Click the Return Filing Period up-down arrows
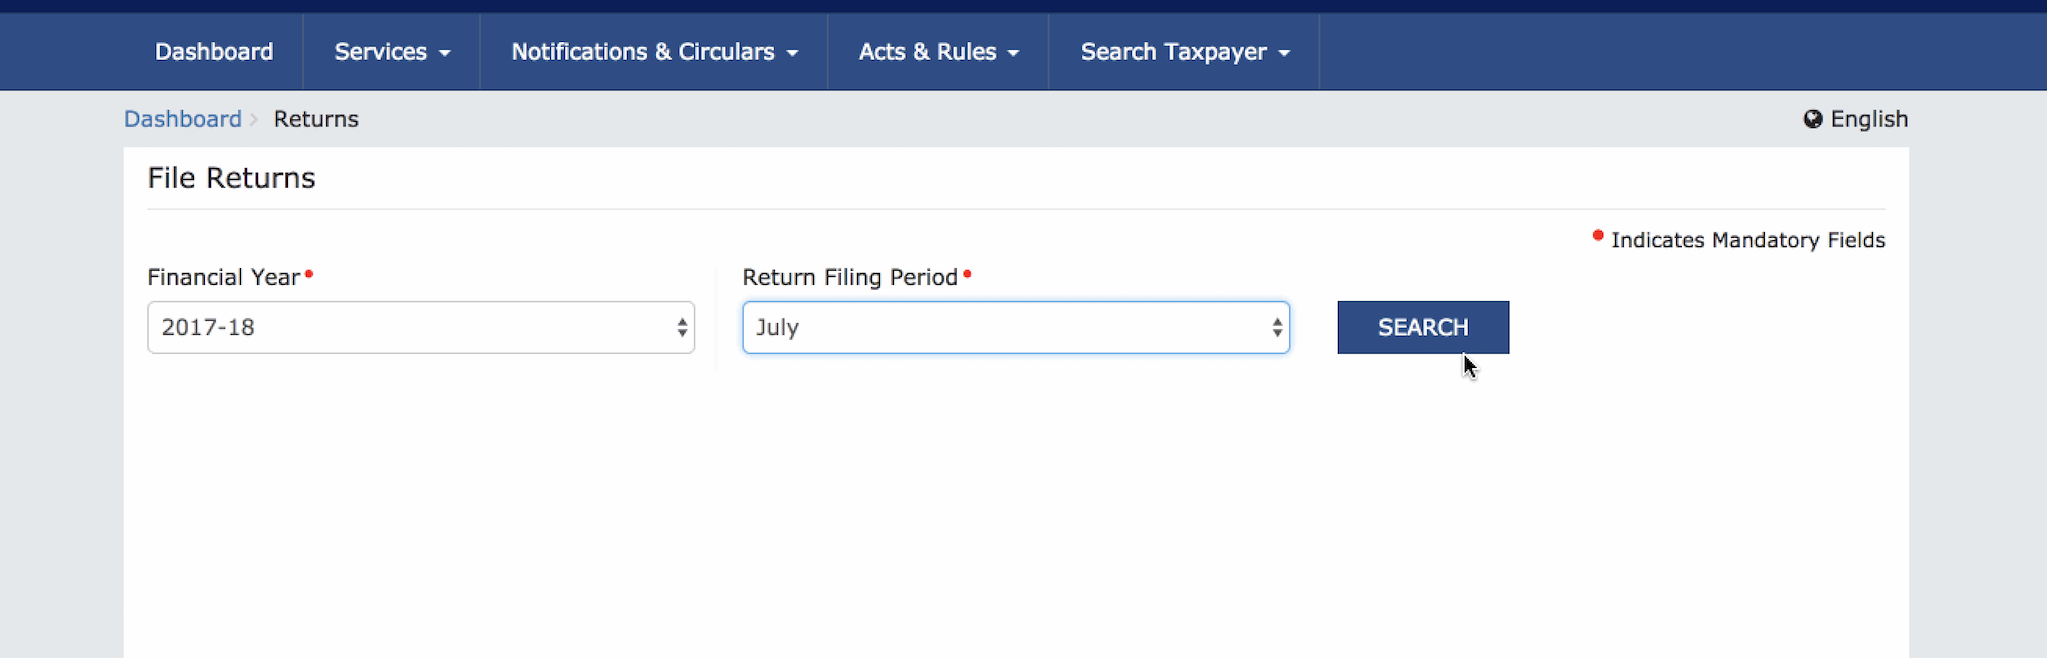2047x658 pixels. pyautogui.click(x=1277, y=327)
